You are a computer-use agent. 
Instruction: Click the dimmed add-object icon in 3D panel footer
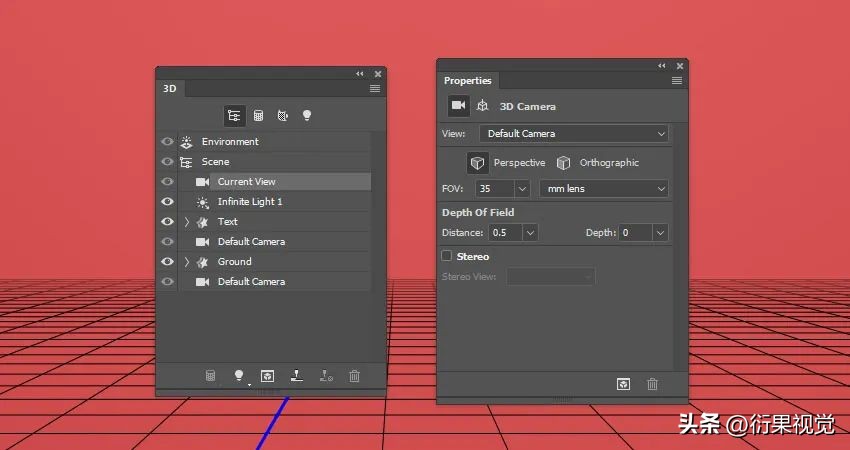(x=210, y=376)
